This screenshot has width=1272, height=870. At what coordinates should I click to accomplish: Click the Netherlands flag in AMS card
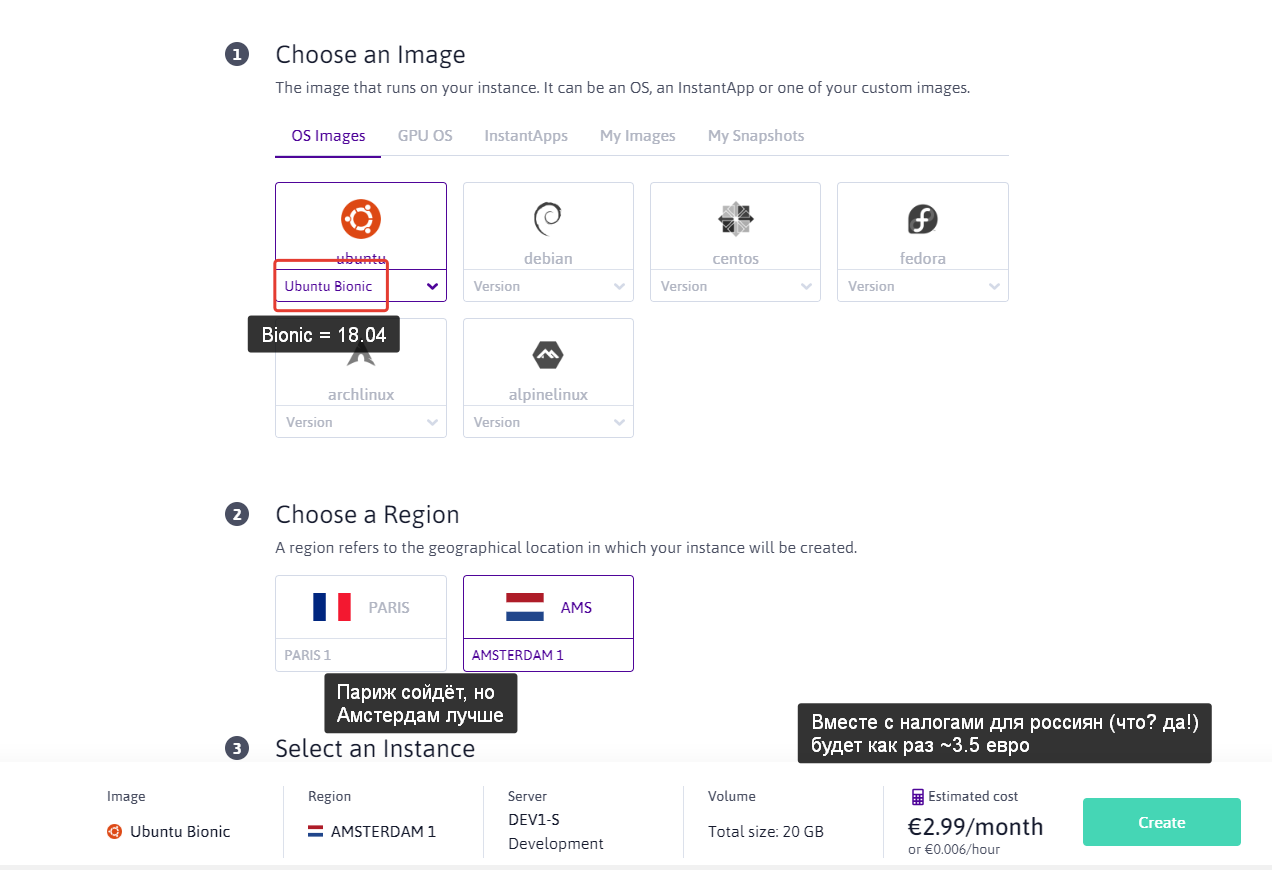(x=524, y=607)
